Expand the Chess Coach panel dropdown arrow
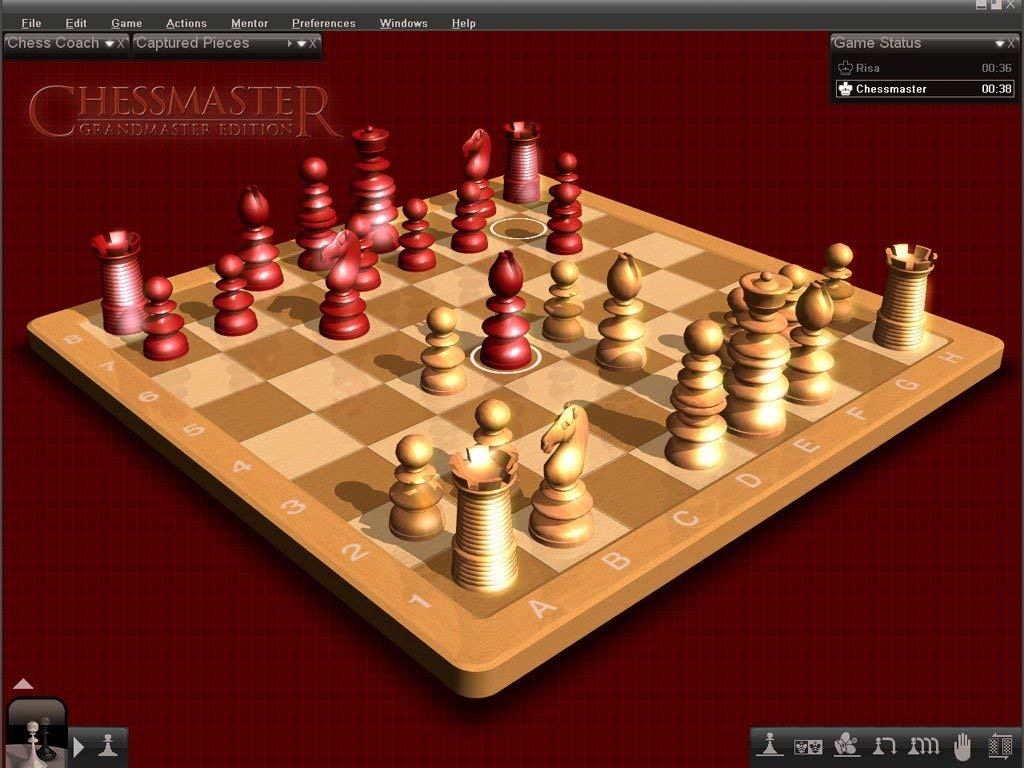This screenshot has height=768, width=1024. [x=109, y=44]
